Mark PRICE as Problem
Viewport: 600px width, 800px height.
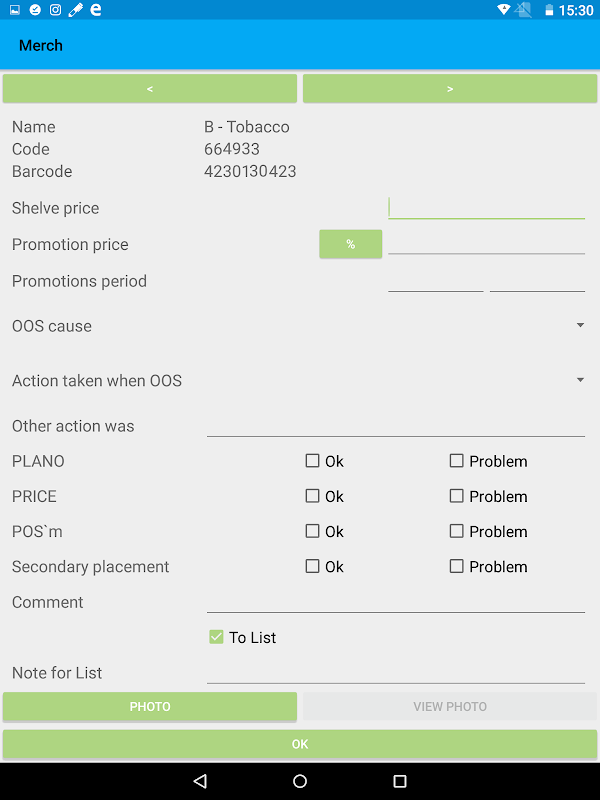[x=457, y=496]
